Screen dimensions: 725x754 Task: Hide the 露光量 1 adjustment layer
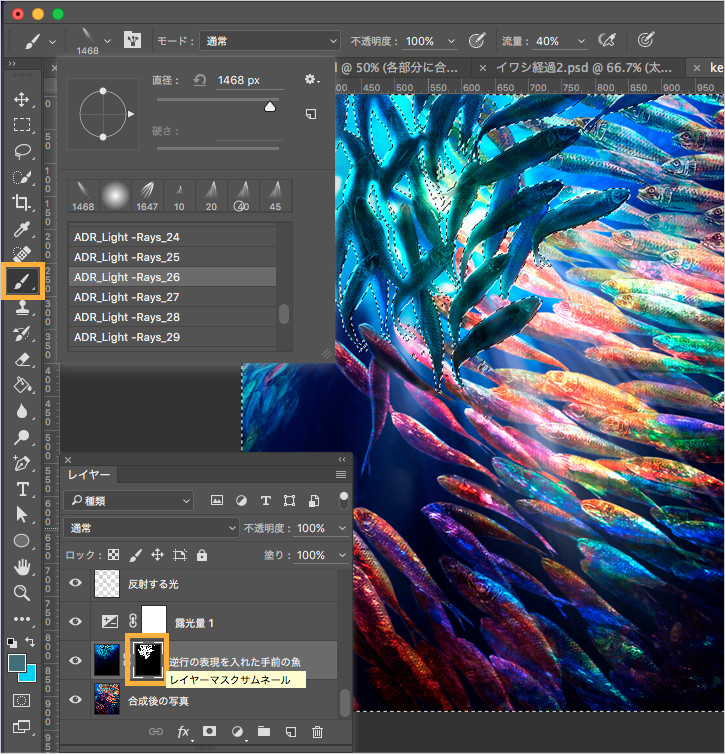[x=75, y=621]
